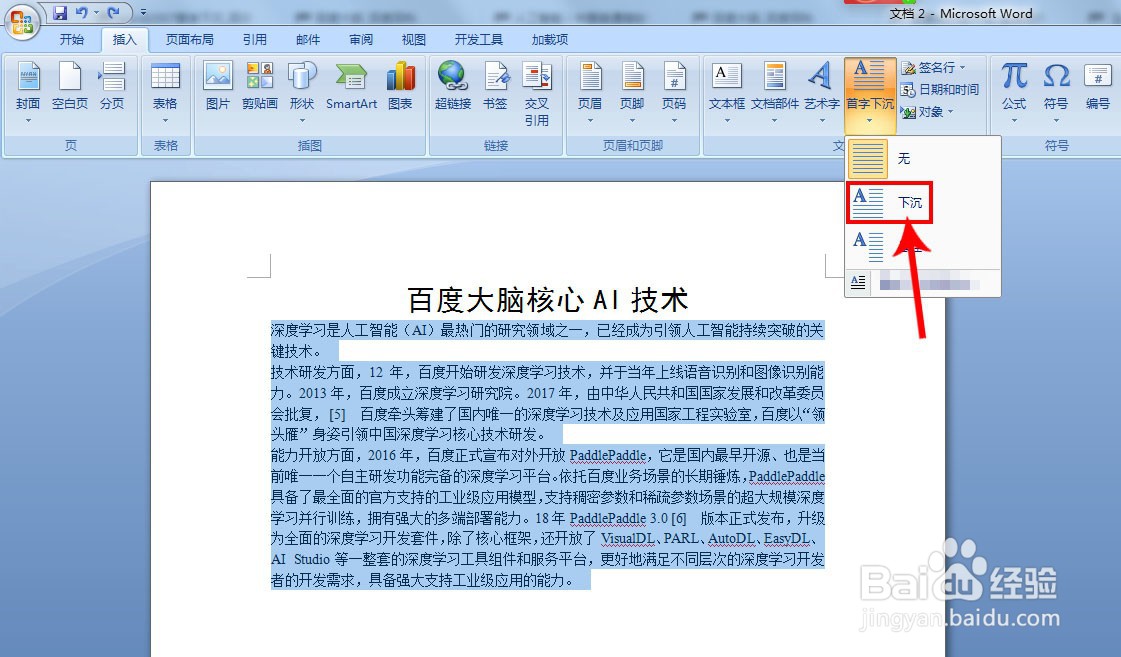Click the document title 百度大脑核心 AI 技术
This screenshot has height=657, width=1121.
(548, 300)
